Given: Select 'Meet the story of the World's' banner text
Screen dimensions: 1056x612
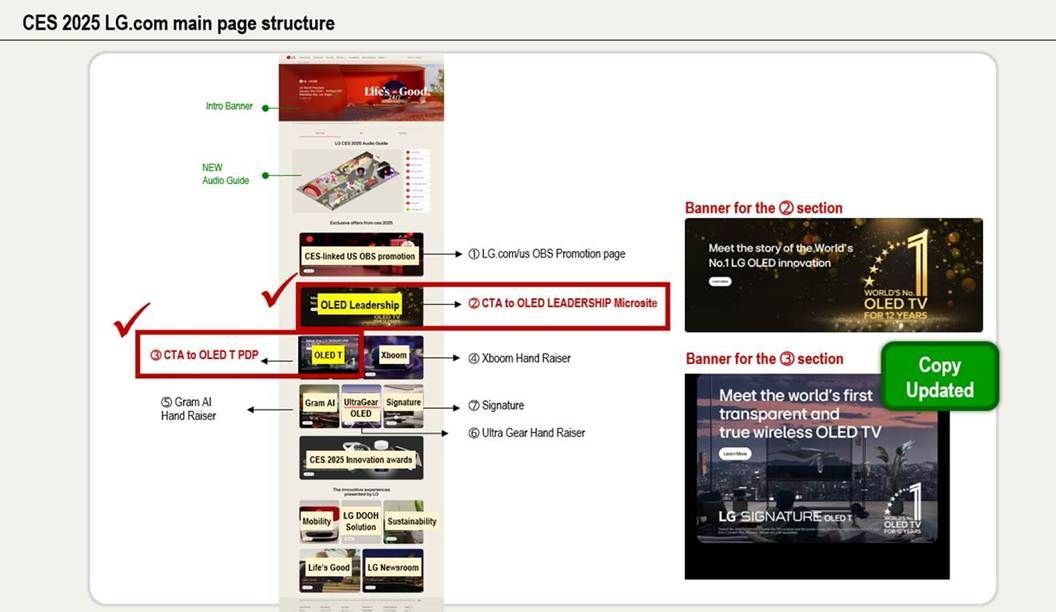Looking at the screenshot, I should point(781,248).
